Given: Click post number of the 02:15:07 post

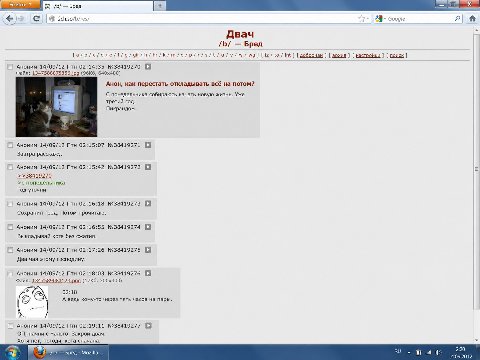Looking at the screenshot, I should point(124,145).
